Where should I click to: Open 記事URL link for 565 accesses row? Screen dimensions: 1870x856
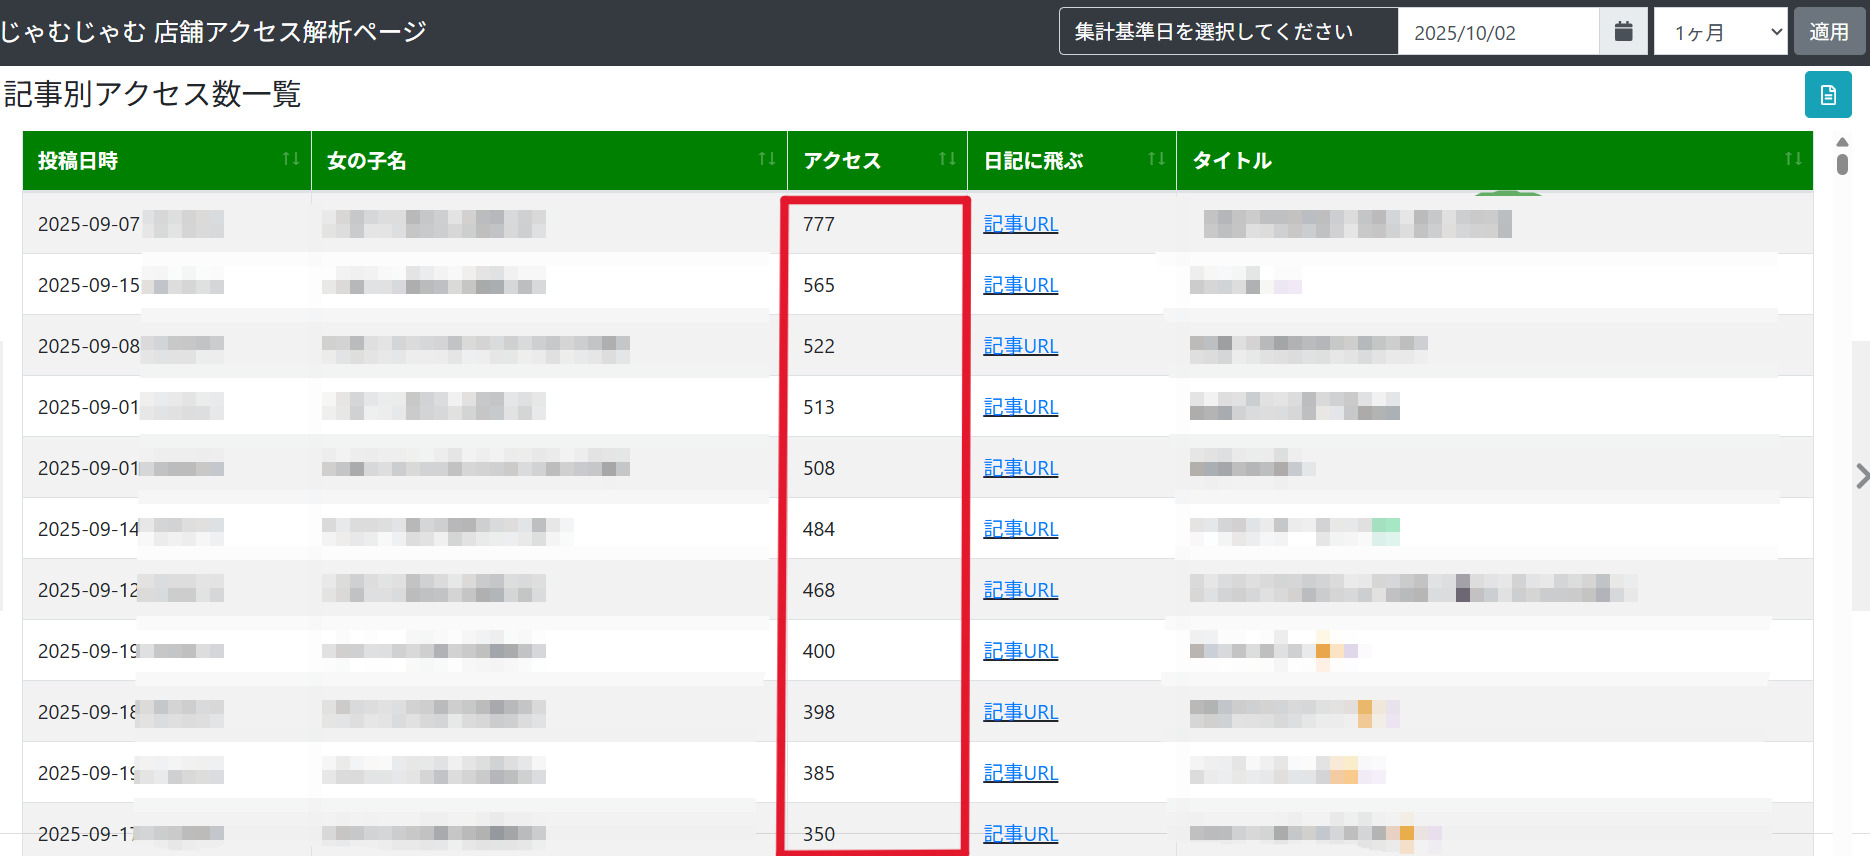click(1020, 285)
